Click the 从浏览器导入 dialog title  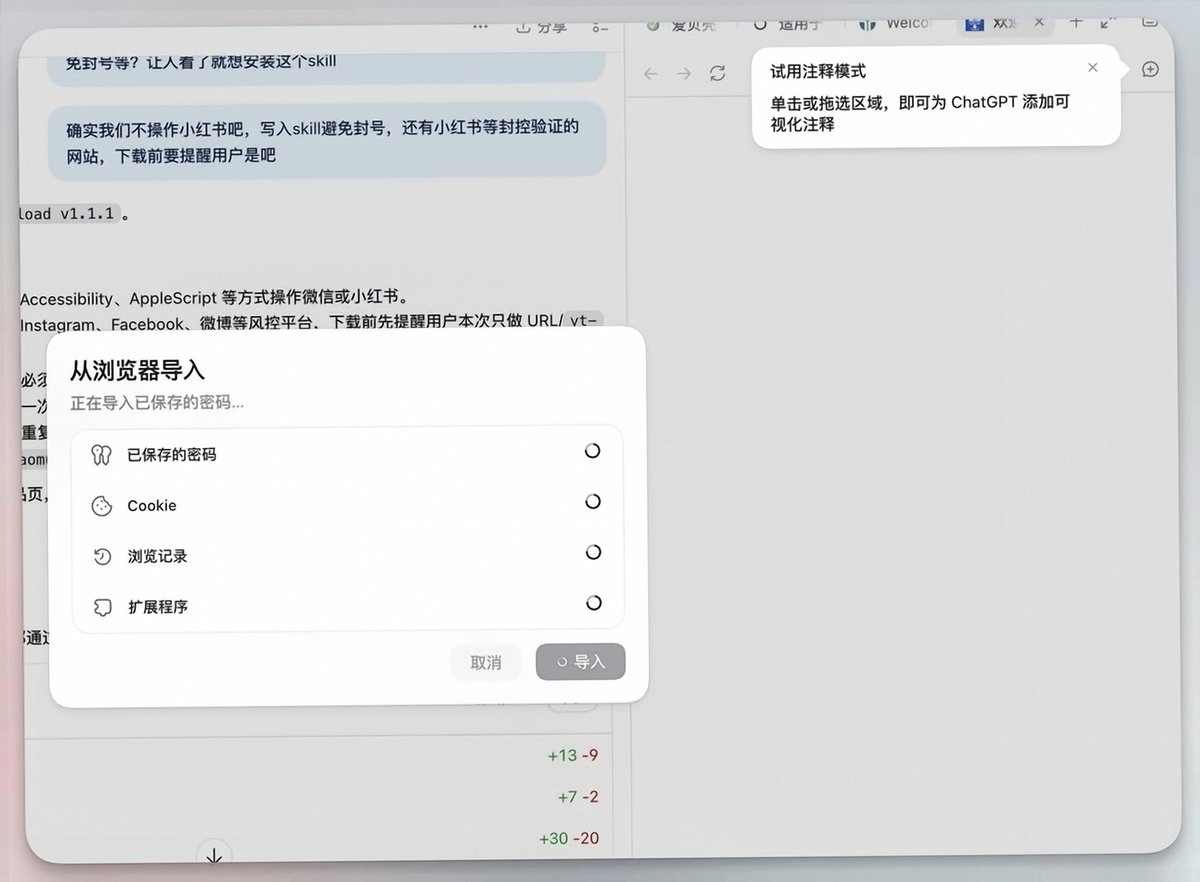click(x=137, y=371)
